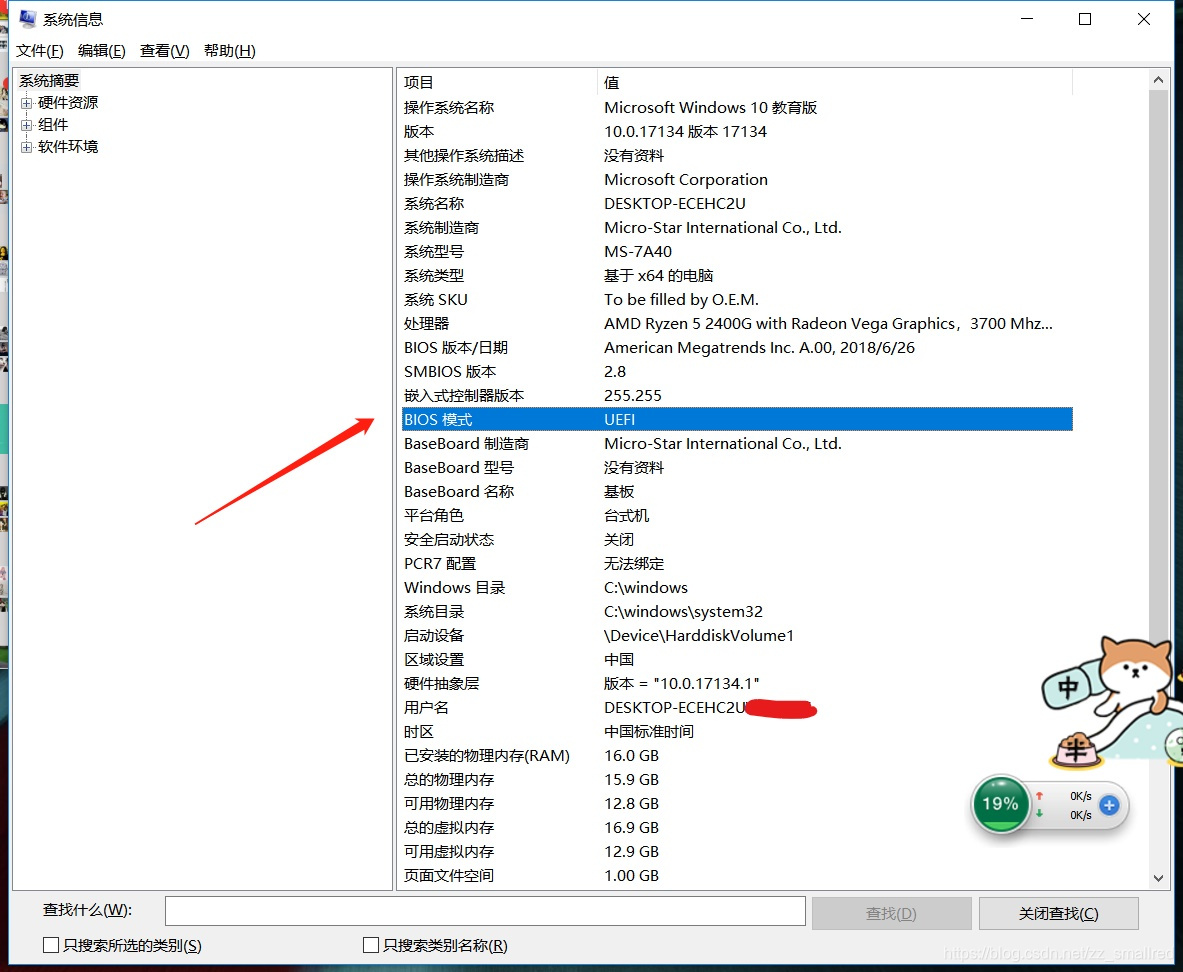Screen dimensions: 1183x972
Task: Select the 其他操作系统描述 row
Action: [737, 155]
